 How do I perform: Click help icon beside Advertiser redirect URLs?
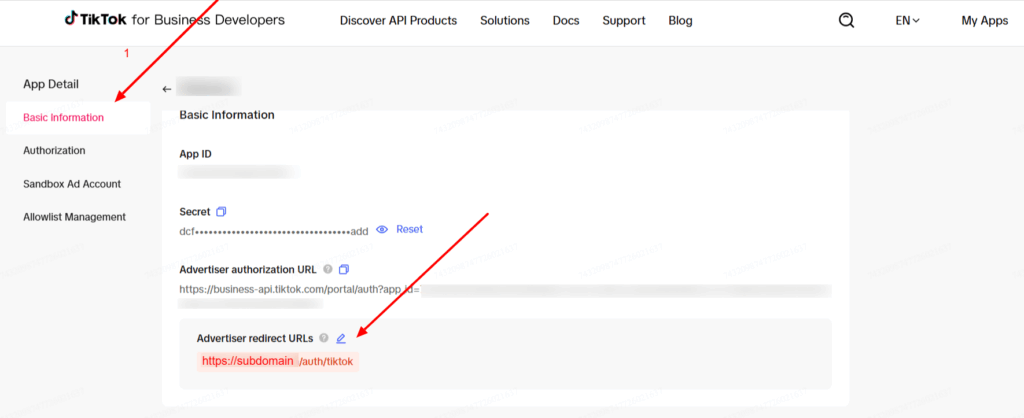pos(324,338)
